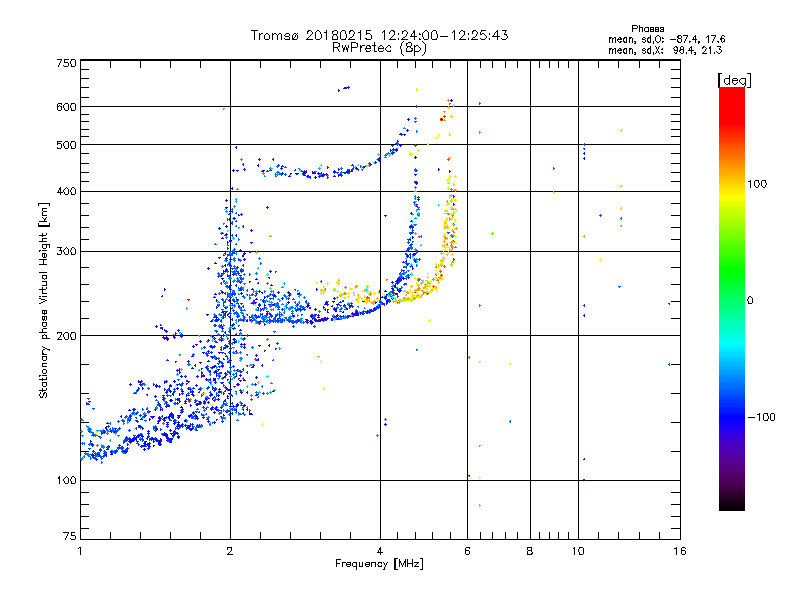
Task: Click the '600' y-axis tick label
Action: point(67,107)
